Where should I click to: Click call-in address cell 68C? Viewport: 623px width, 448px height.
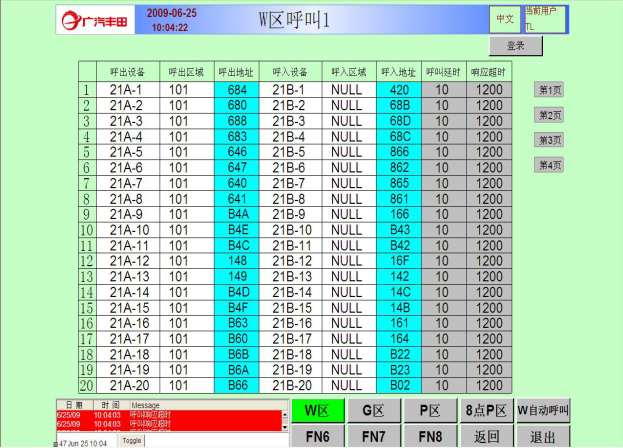[399, 137]
